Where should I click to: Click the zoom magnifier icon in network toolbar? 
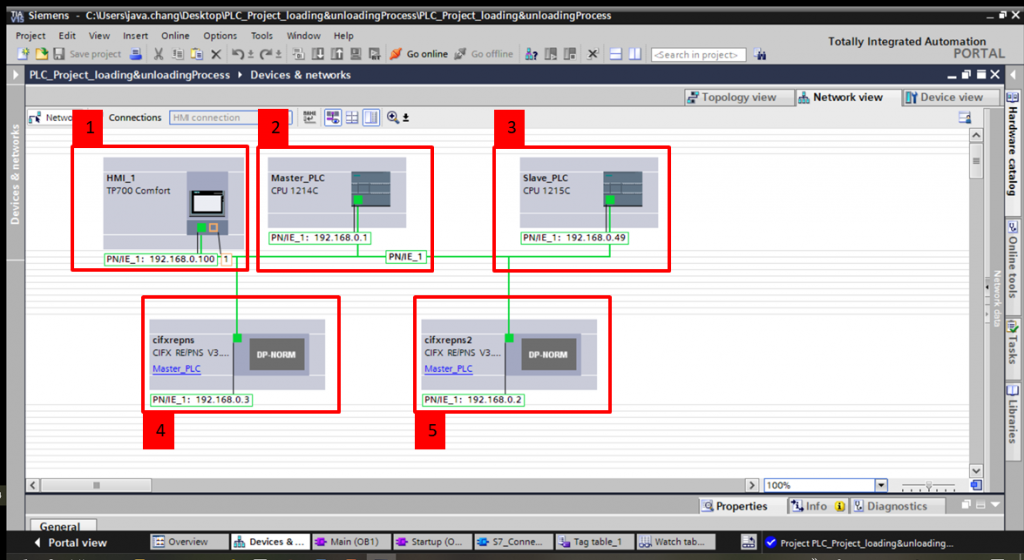[x=393, y=118]
